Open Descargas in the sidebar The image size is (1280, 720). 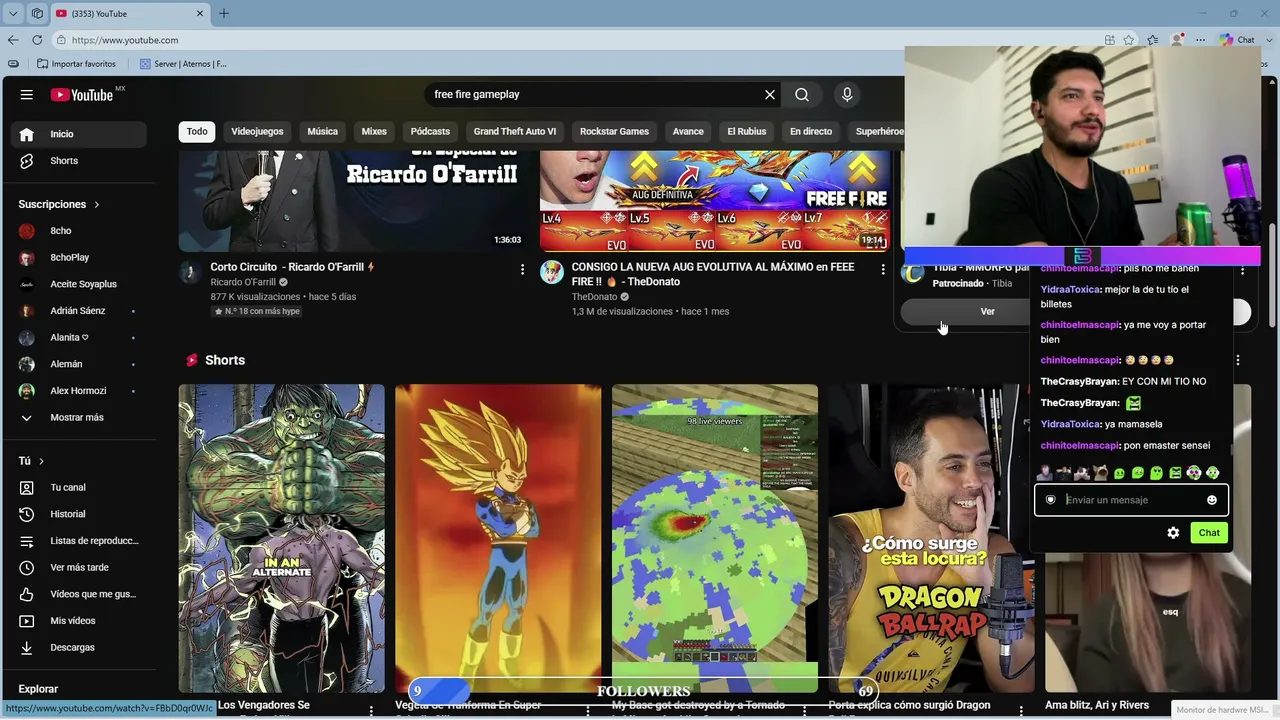tap(79, 648)
